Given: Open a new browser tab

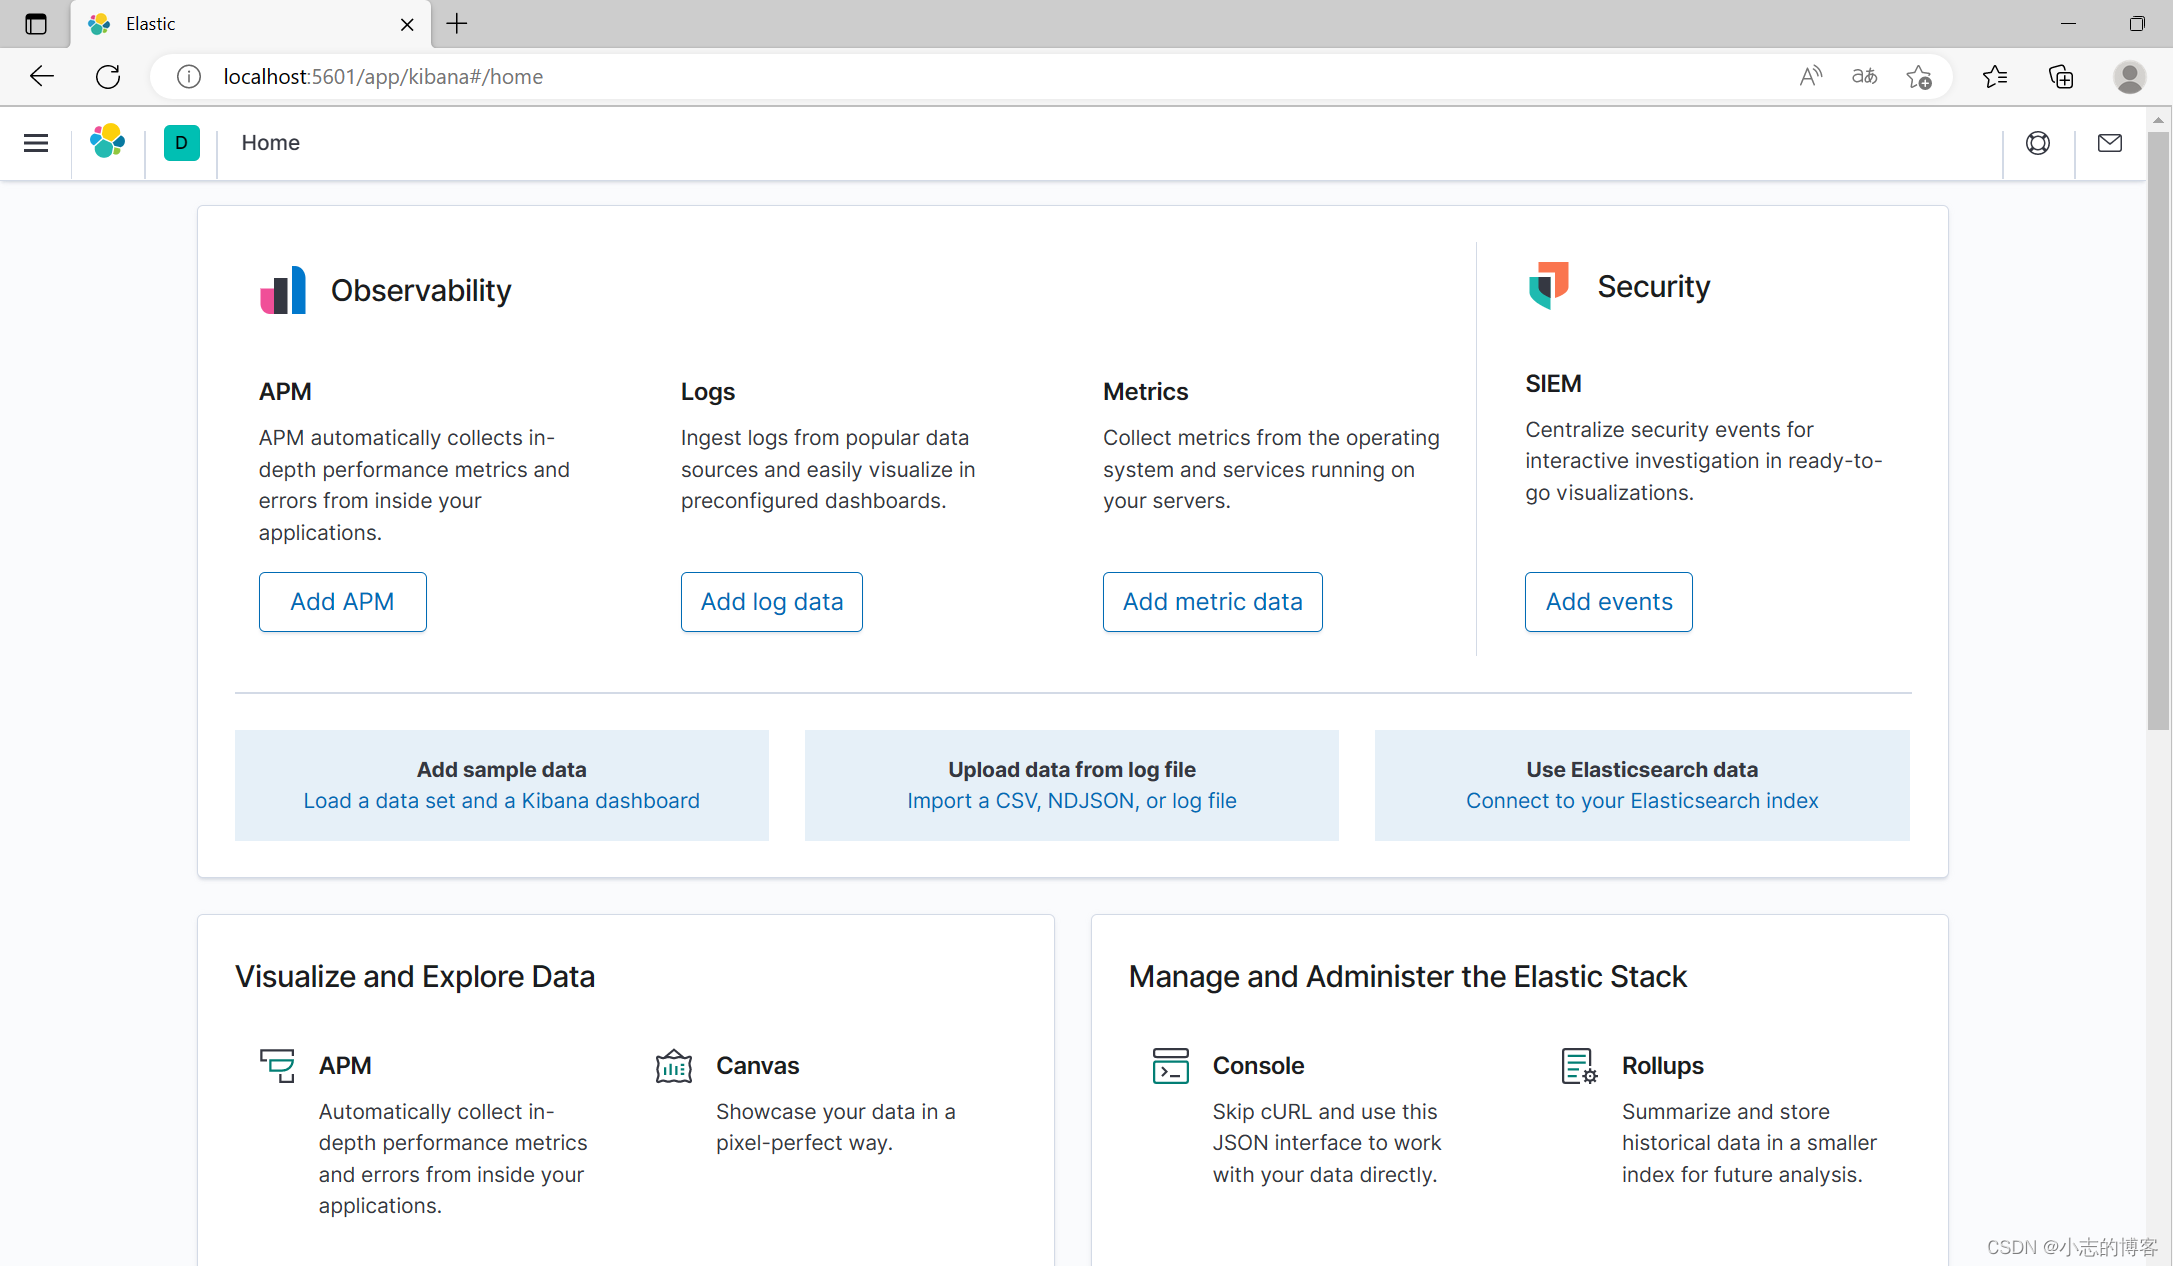Looking at the screenshot, I should click(457, 24).
